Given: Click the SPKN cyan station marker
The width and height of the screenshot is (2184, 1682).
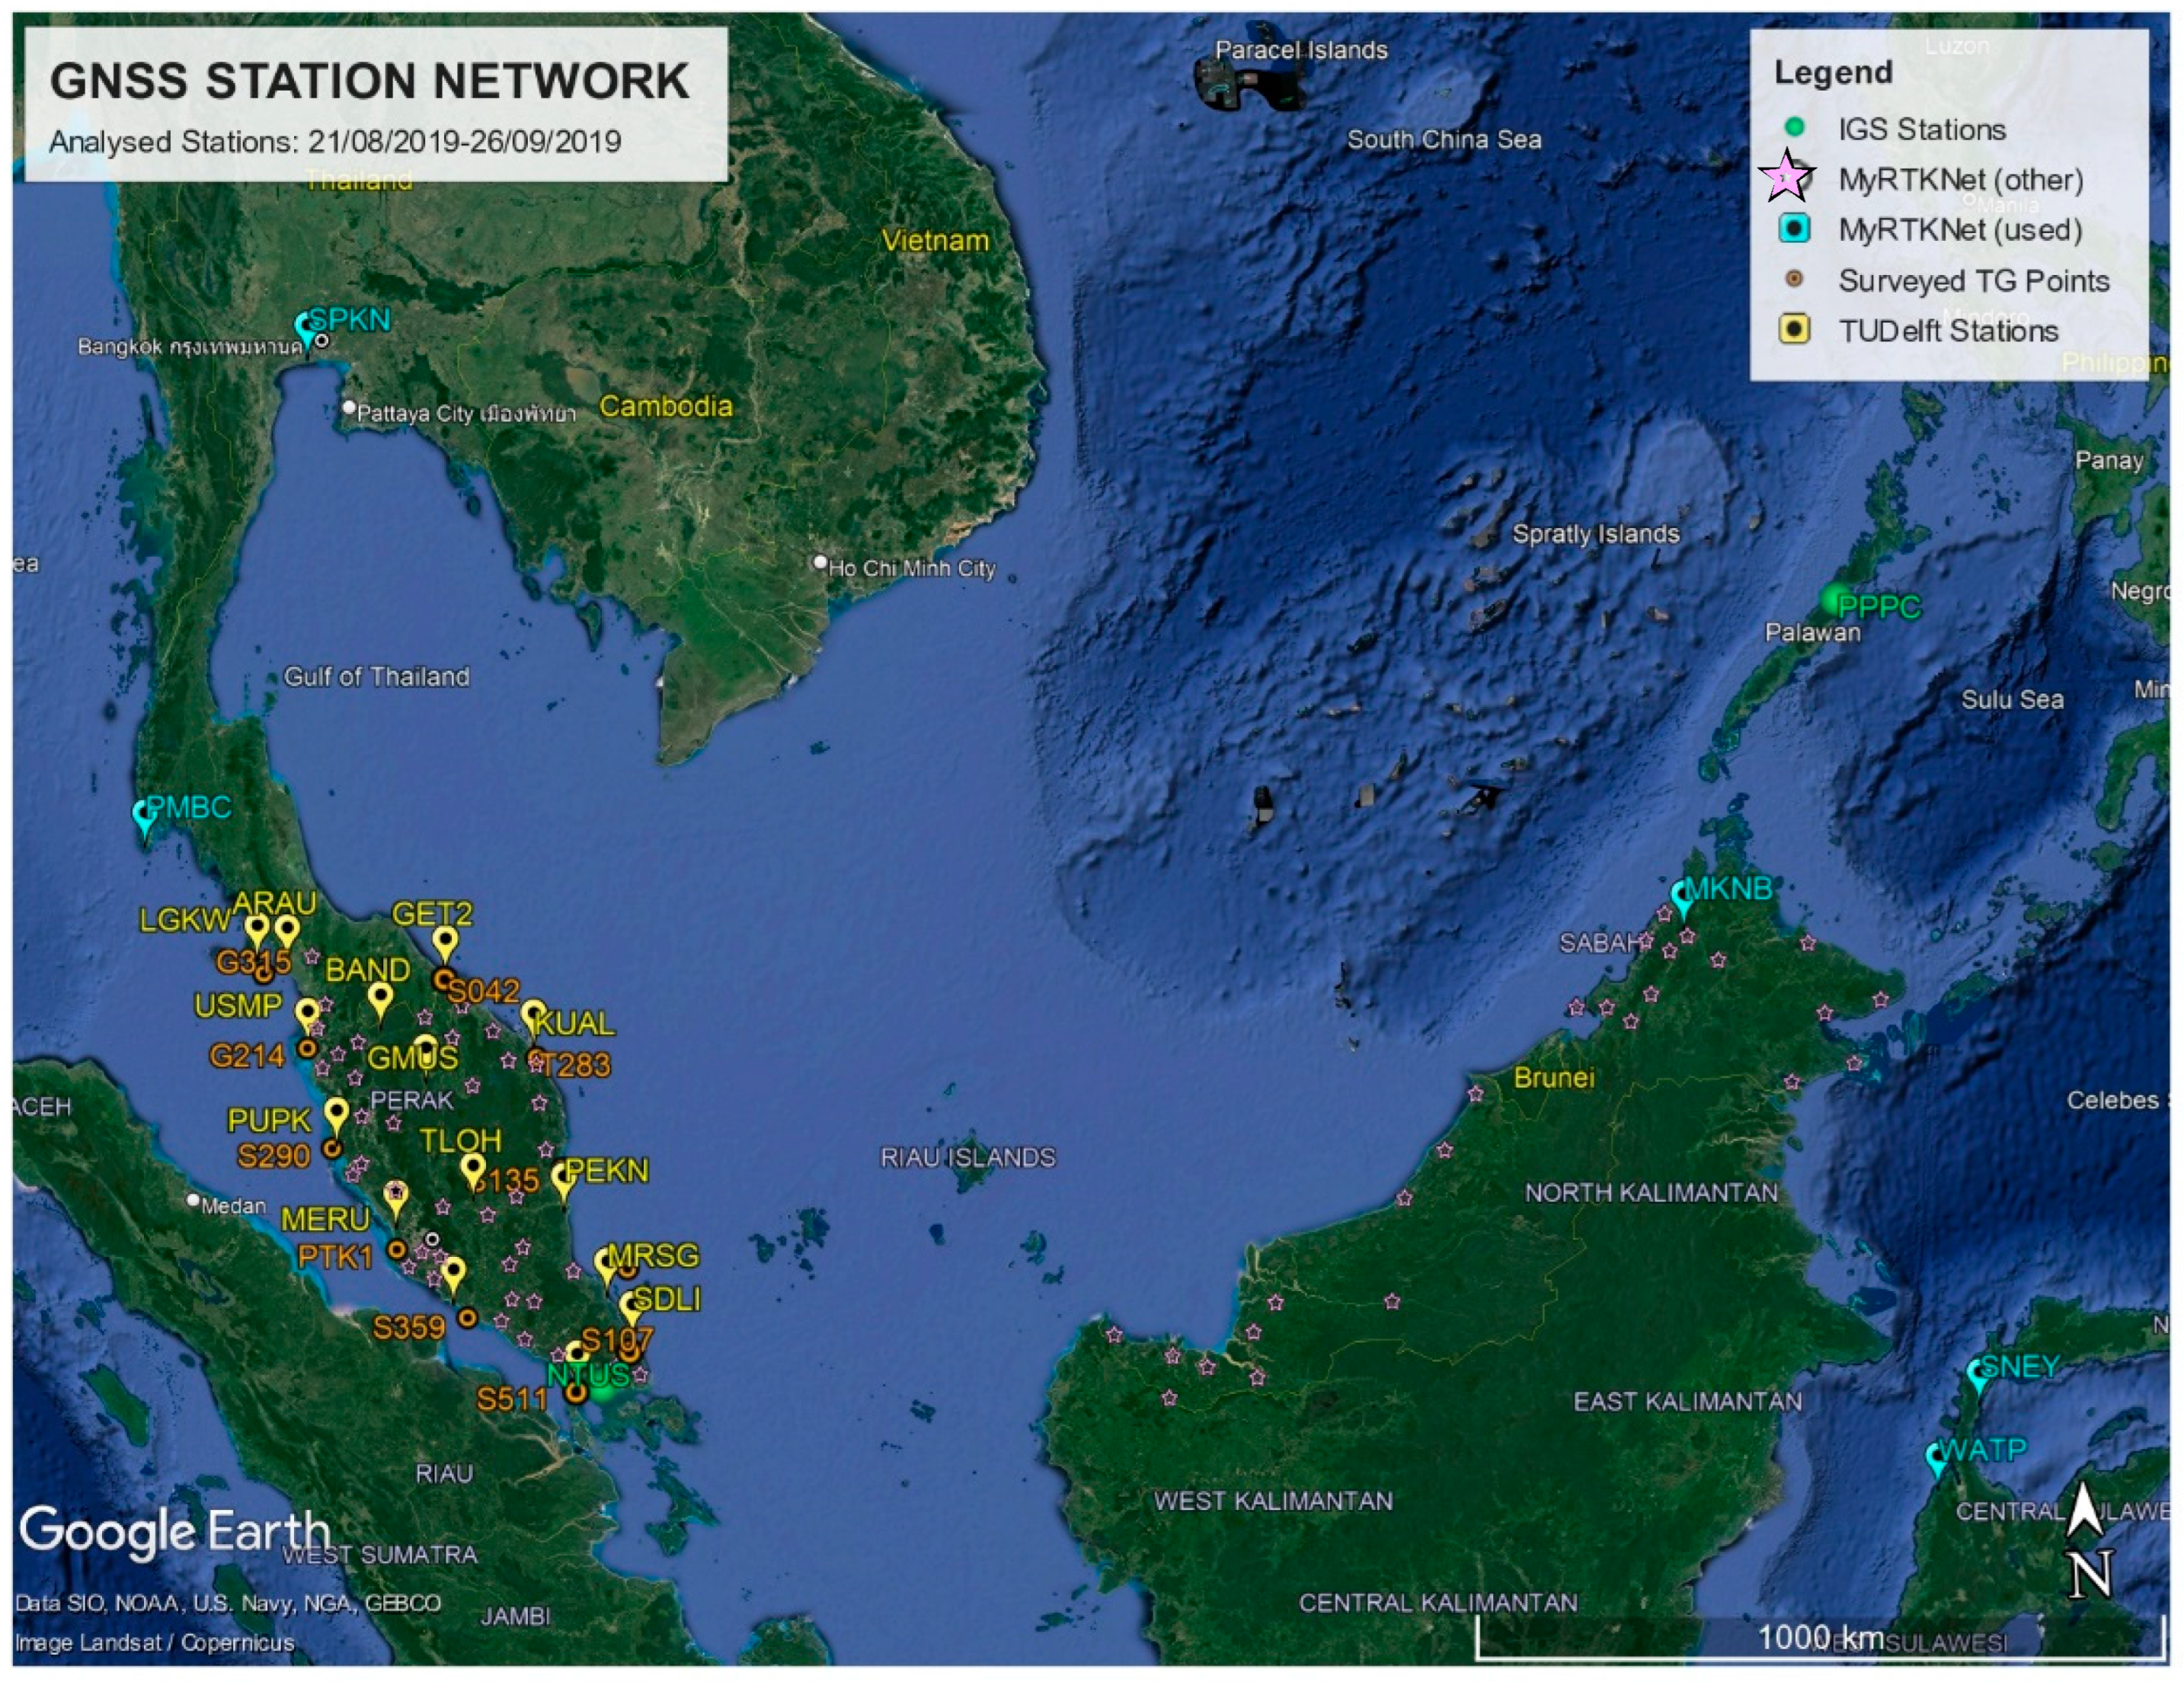Looking at the screenshot, I should point(305,327).
